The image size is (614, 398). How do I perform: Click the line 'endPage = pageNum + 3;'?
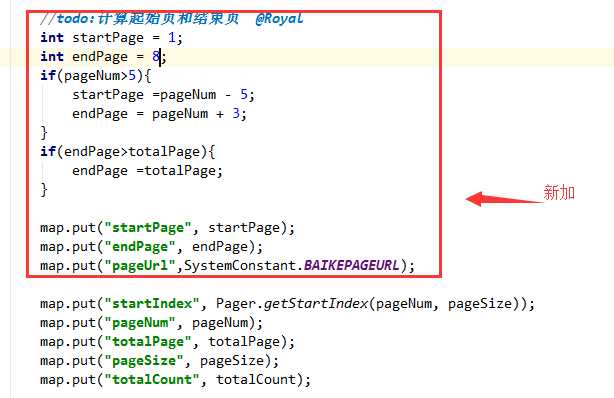[159, 114]
